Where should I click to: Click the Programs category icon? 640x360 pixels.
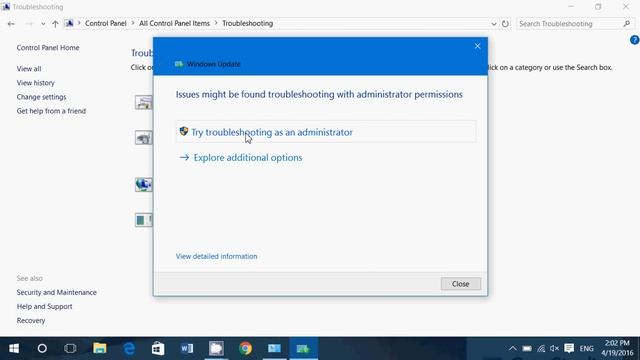144,102
